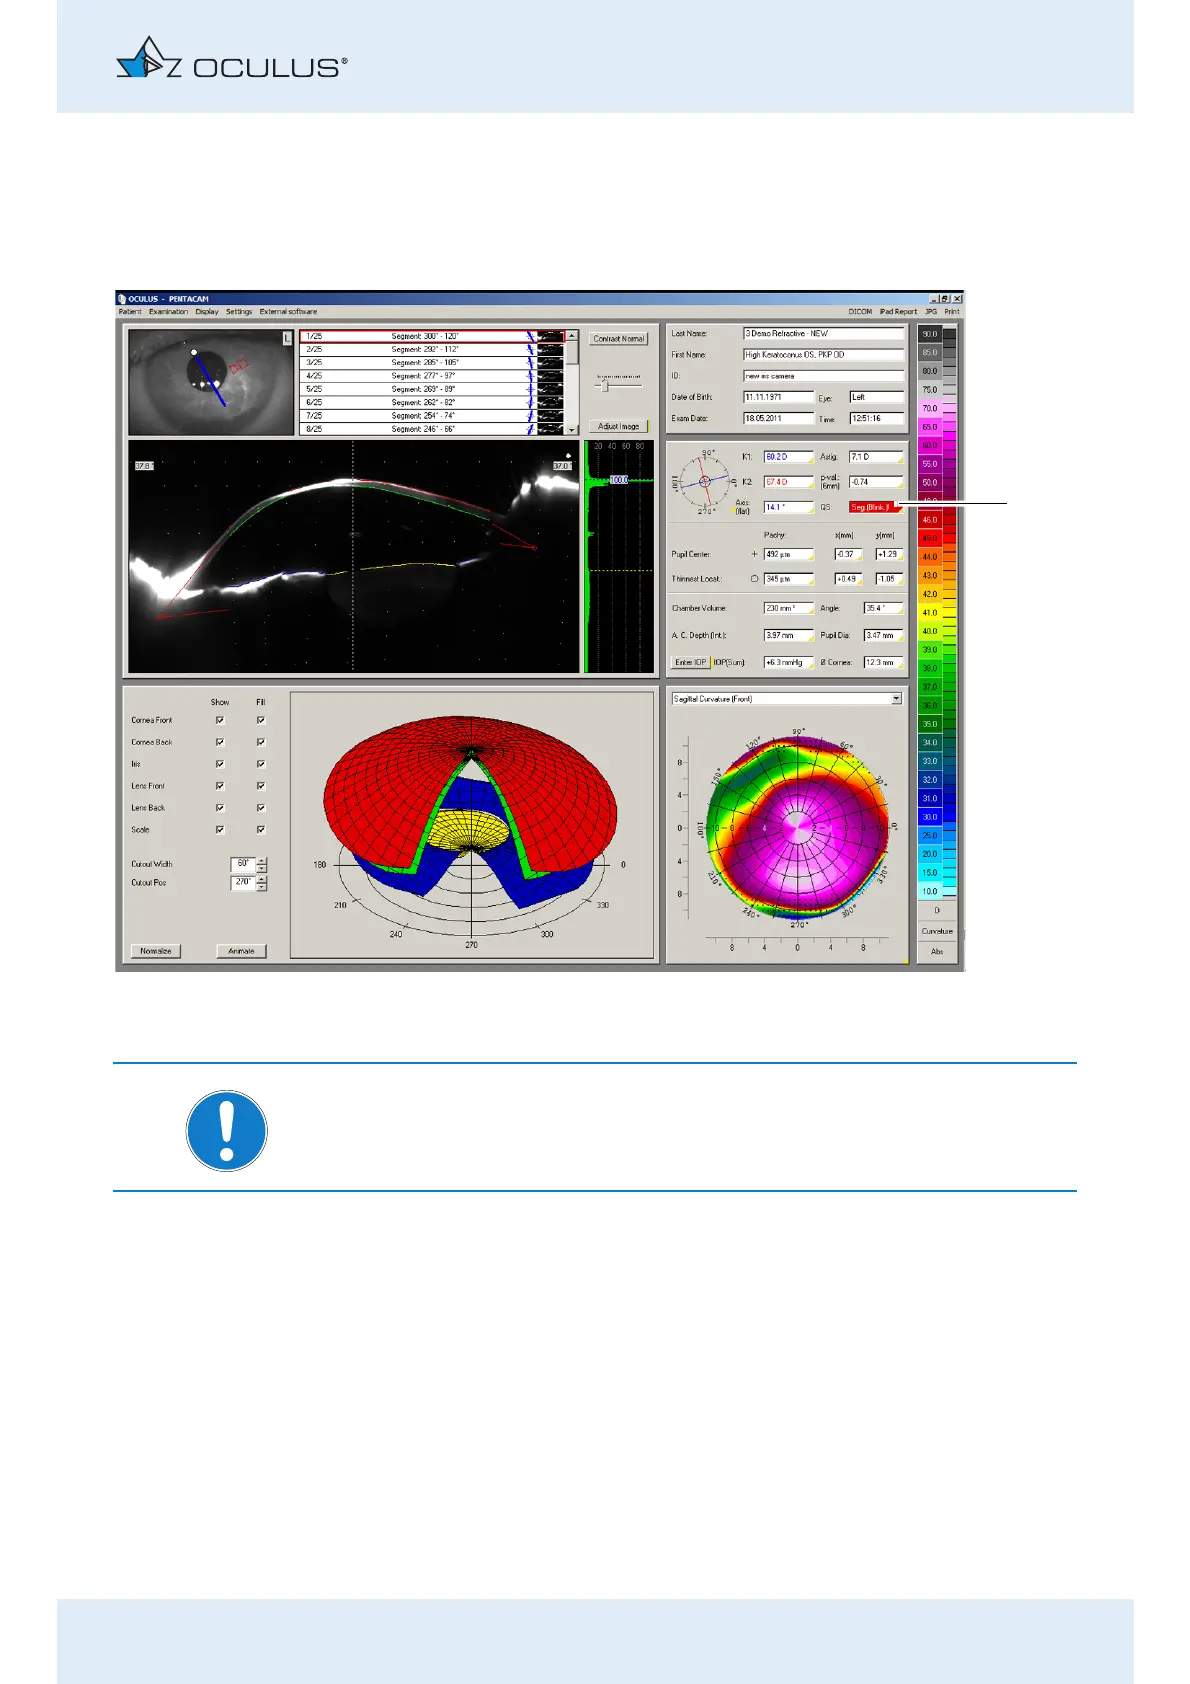This screenshot has width=1190, height=1684.
Task: Click the circle marker beside Thinnest Locat
Action: (754, 579)
